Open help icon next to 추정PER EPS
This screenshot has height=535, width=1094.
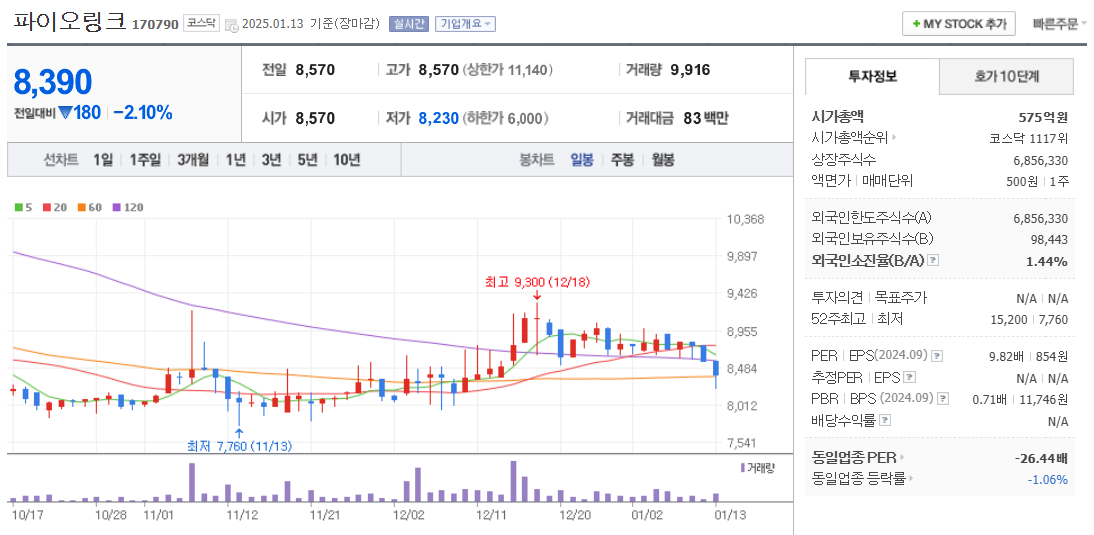click(909, 377)
